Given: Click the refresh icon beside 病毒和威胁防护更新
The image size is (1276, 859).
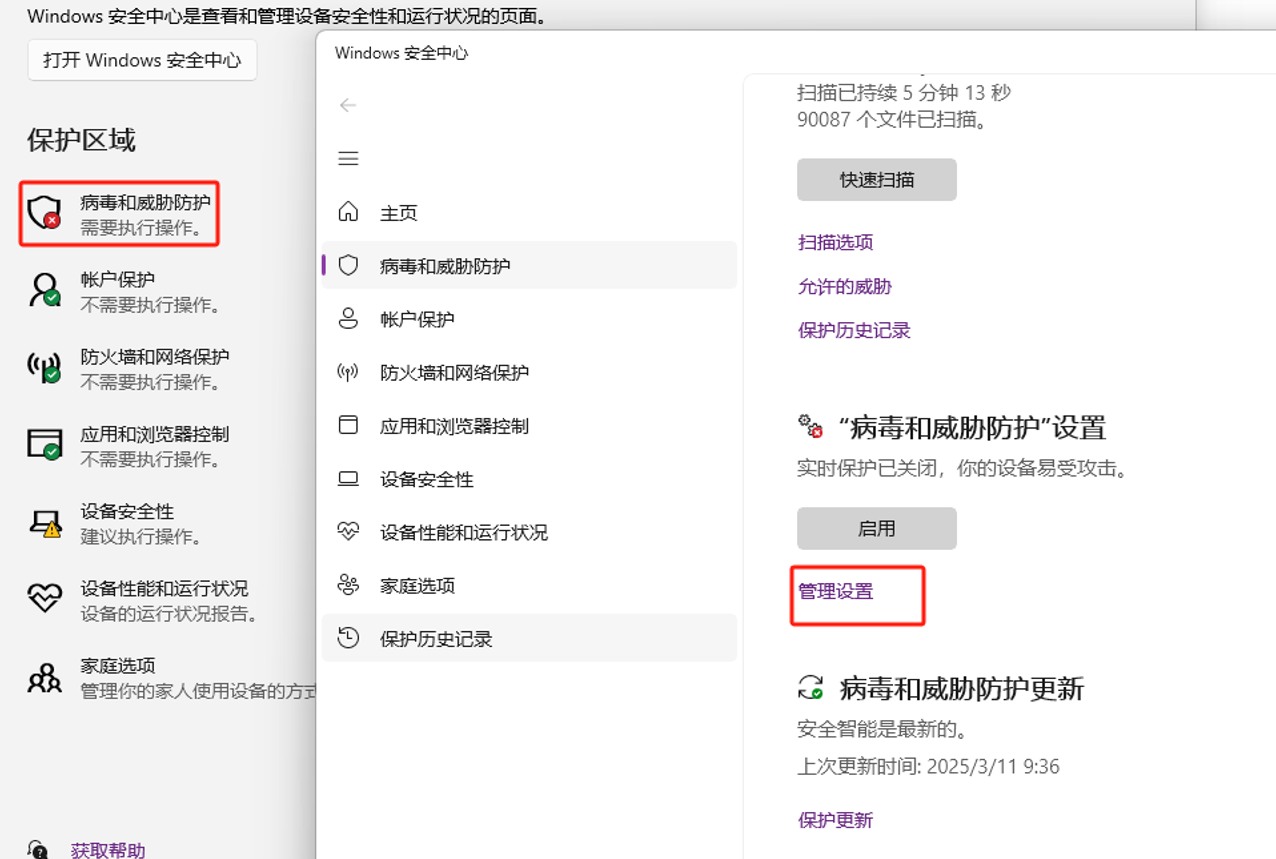Looking at the screenshot, I should (810, 687).
